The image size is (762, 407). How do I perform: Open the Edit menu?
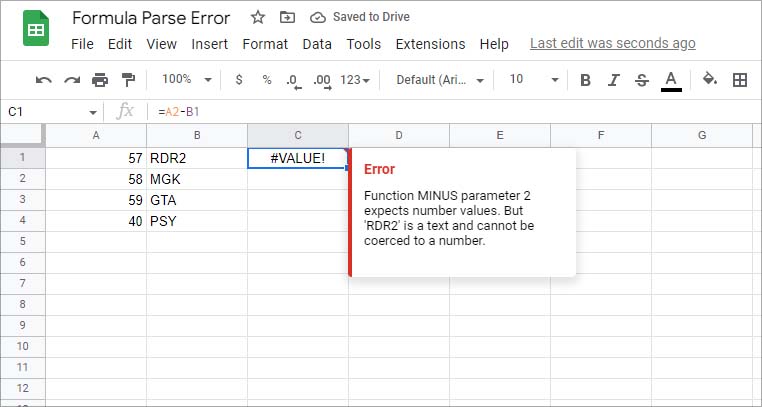[120, 44]
